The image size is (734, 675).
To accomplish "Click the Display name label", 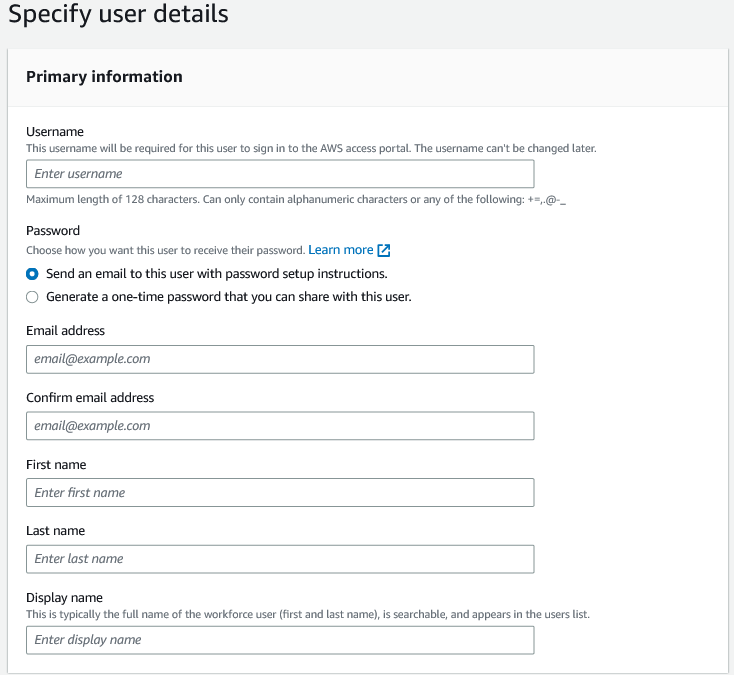I will pos(64,597).
